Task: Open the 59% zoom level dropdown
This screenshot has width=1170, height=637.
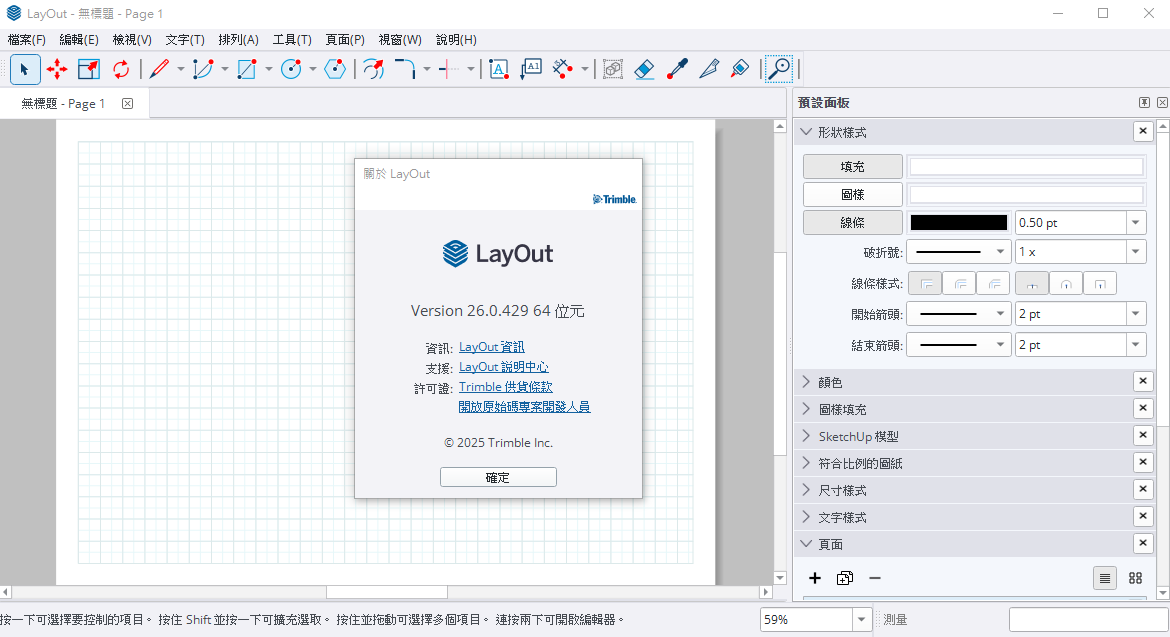Action: pos(862,620)
